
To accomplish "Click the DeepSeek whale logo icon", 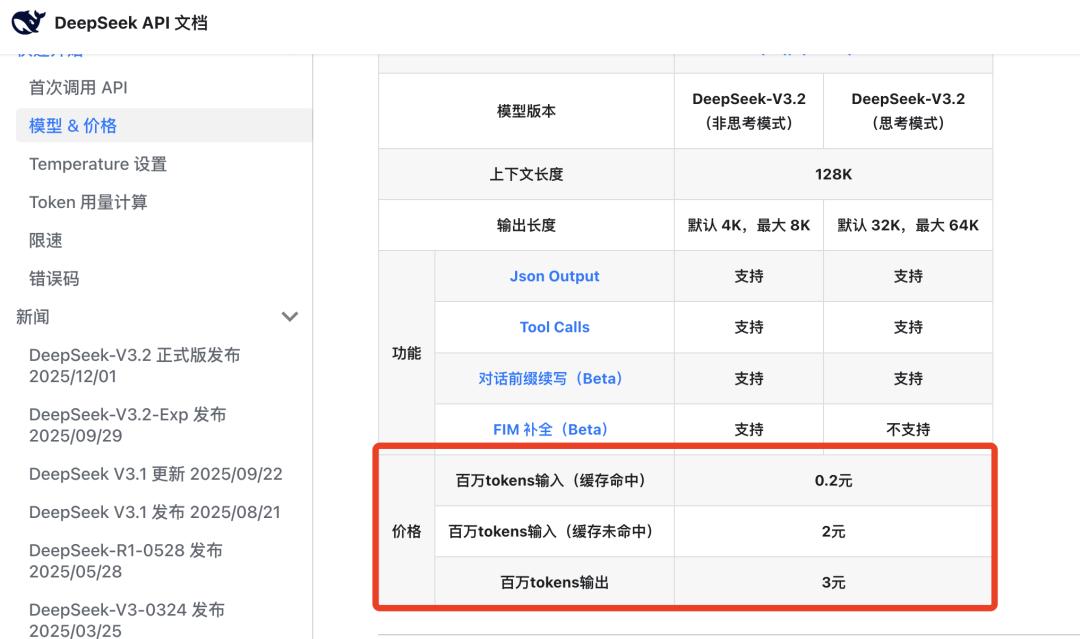I will tap(28, 22).
